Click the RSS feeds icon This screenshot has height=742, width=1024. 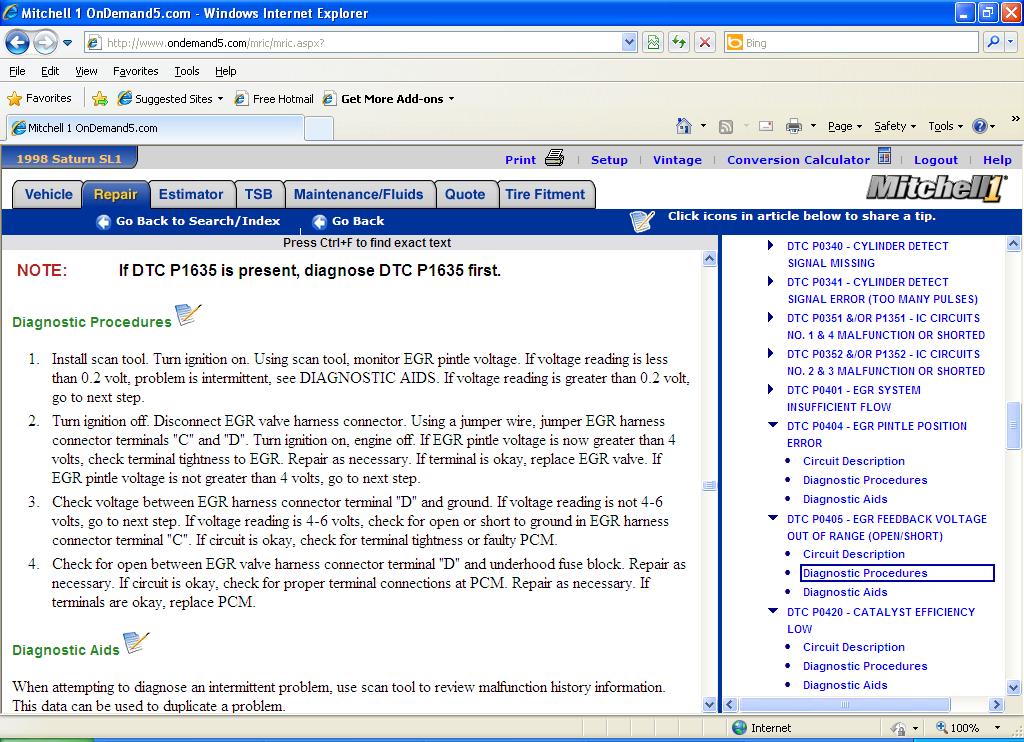pyautogui.click(x=726, y=127)
